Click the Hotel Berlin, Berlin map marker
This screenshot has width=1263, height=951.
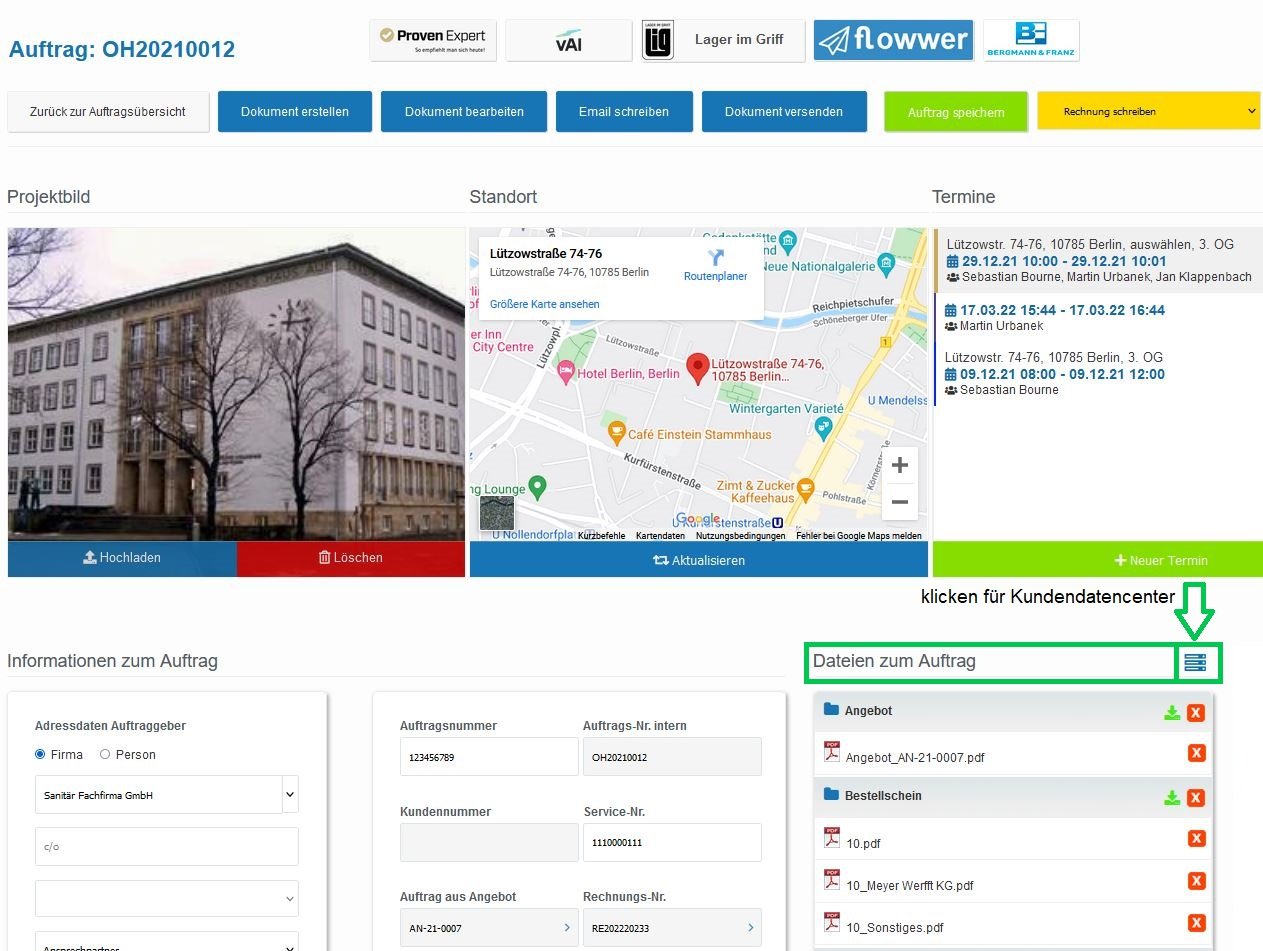click(565, 373)
